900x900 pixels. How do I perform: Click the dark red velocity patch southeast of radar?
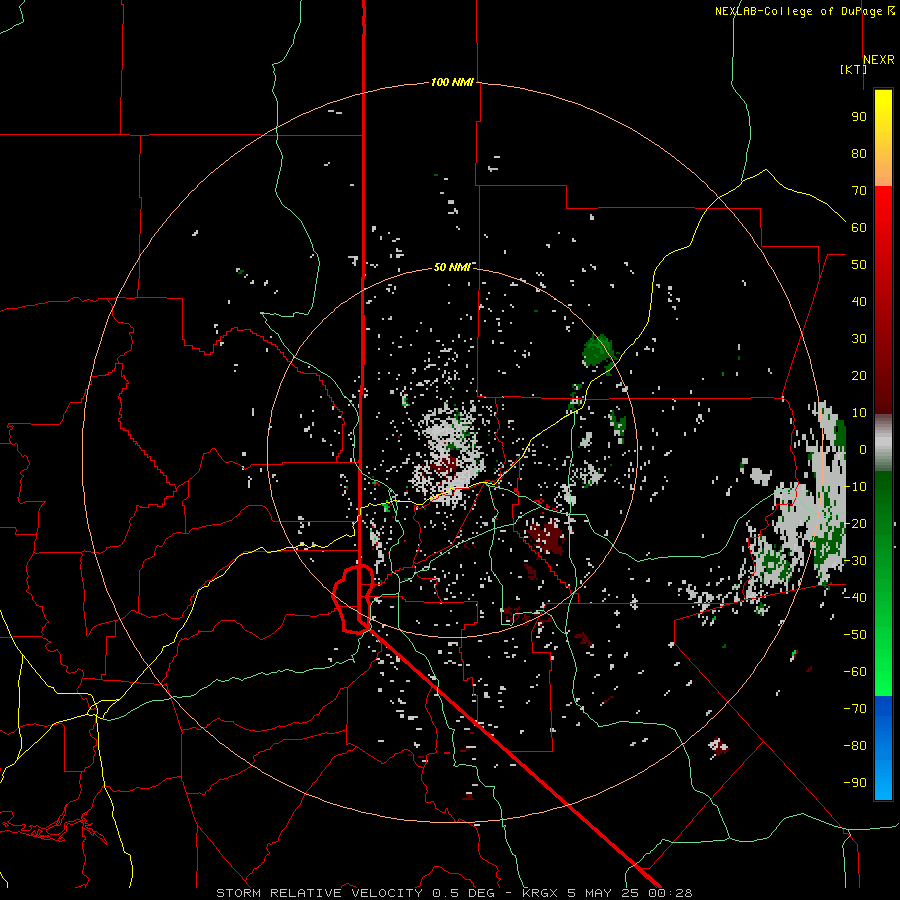(546, 537)
